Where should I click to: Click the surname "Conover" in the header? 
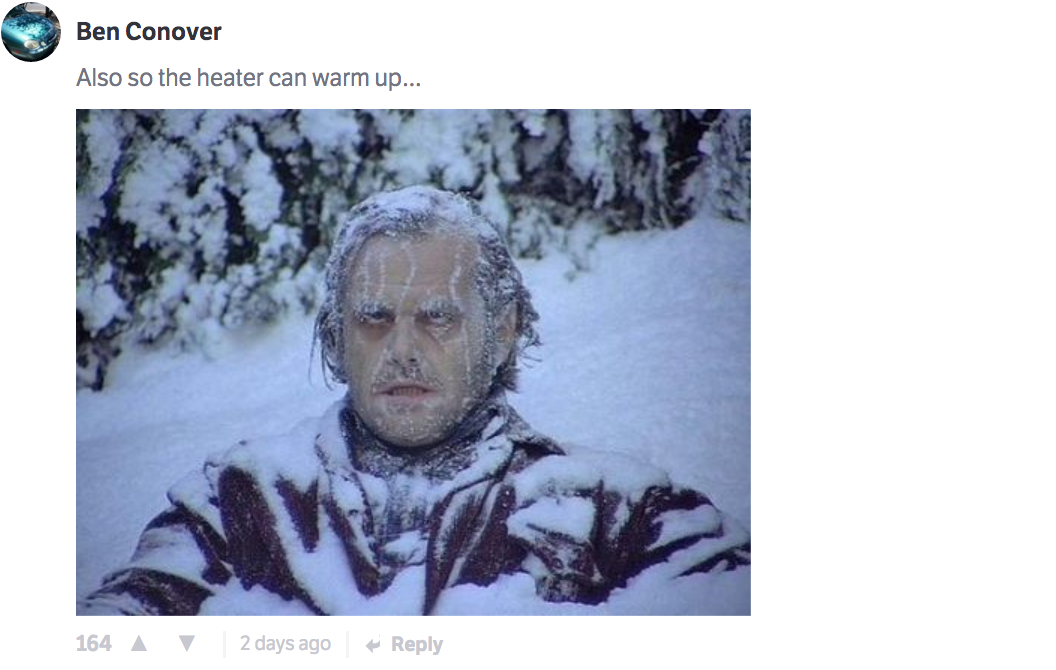[174, 31]
